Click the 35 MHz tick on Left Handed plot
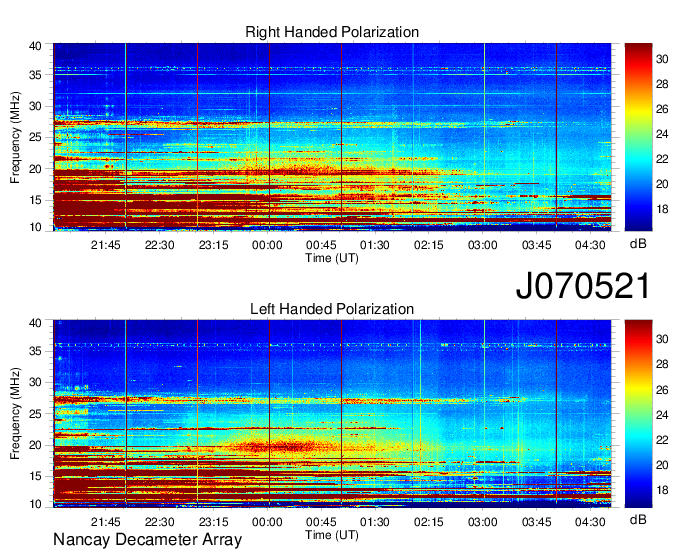 35,351
